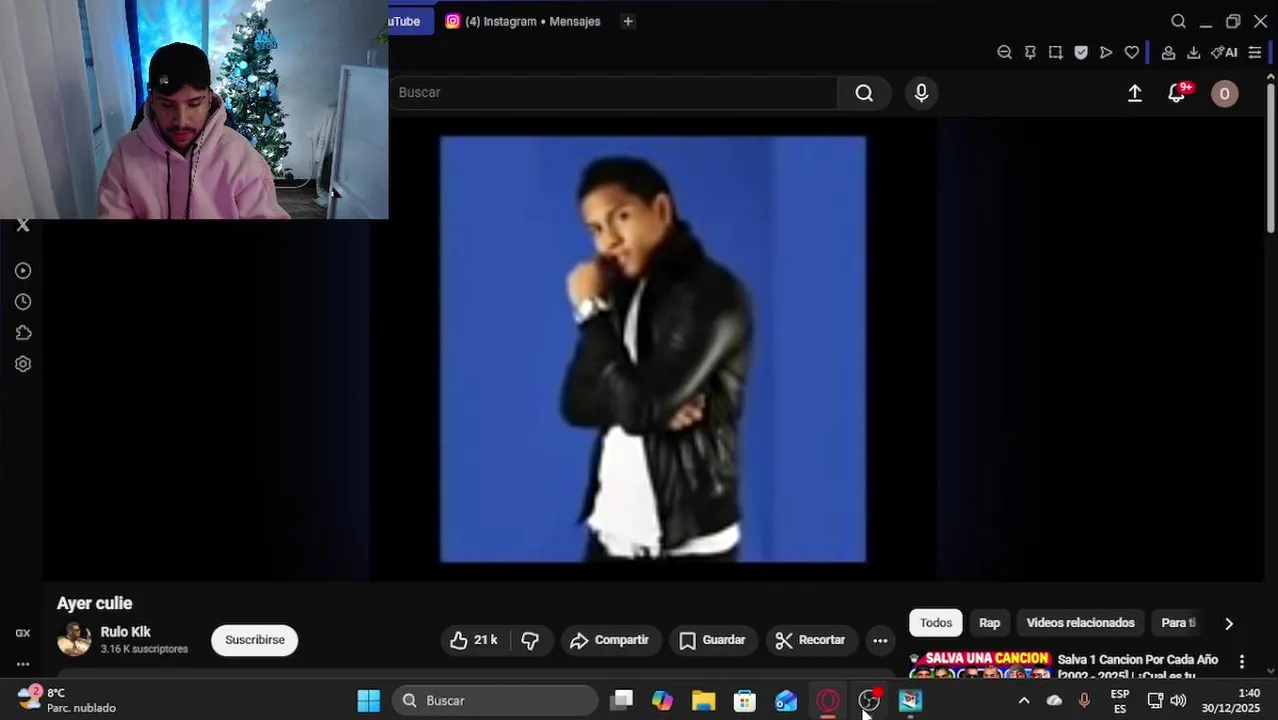Like the video with 21 k likes
This screenshot has width=1278, height=720.
[x=475, y=640]
